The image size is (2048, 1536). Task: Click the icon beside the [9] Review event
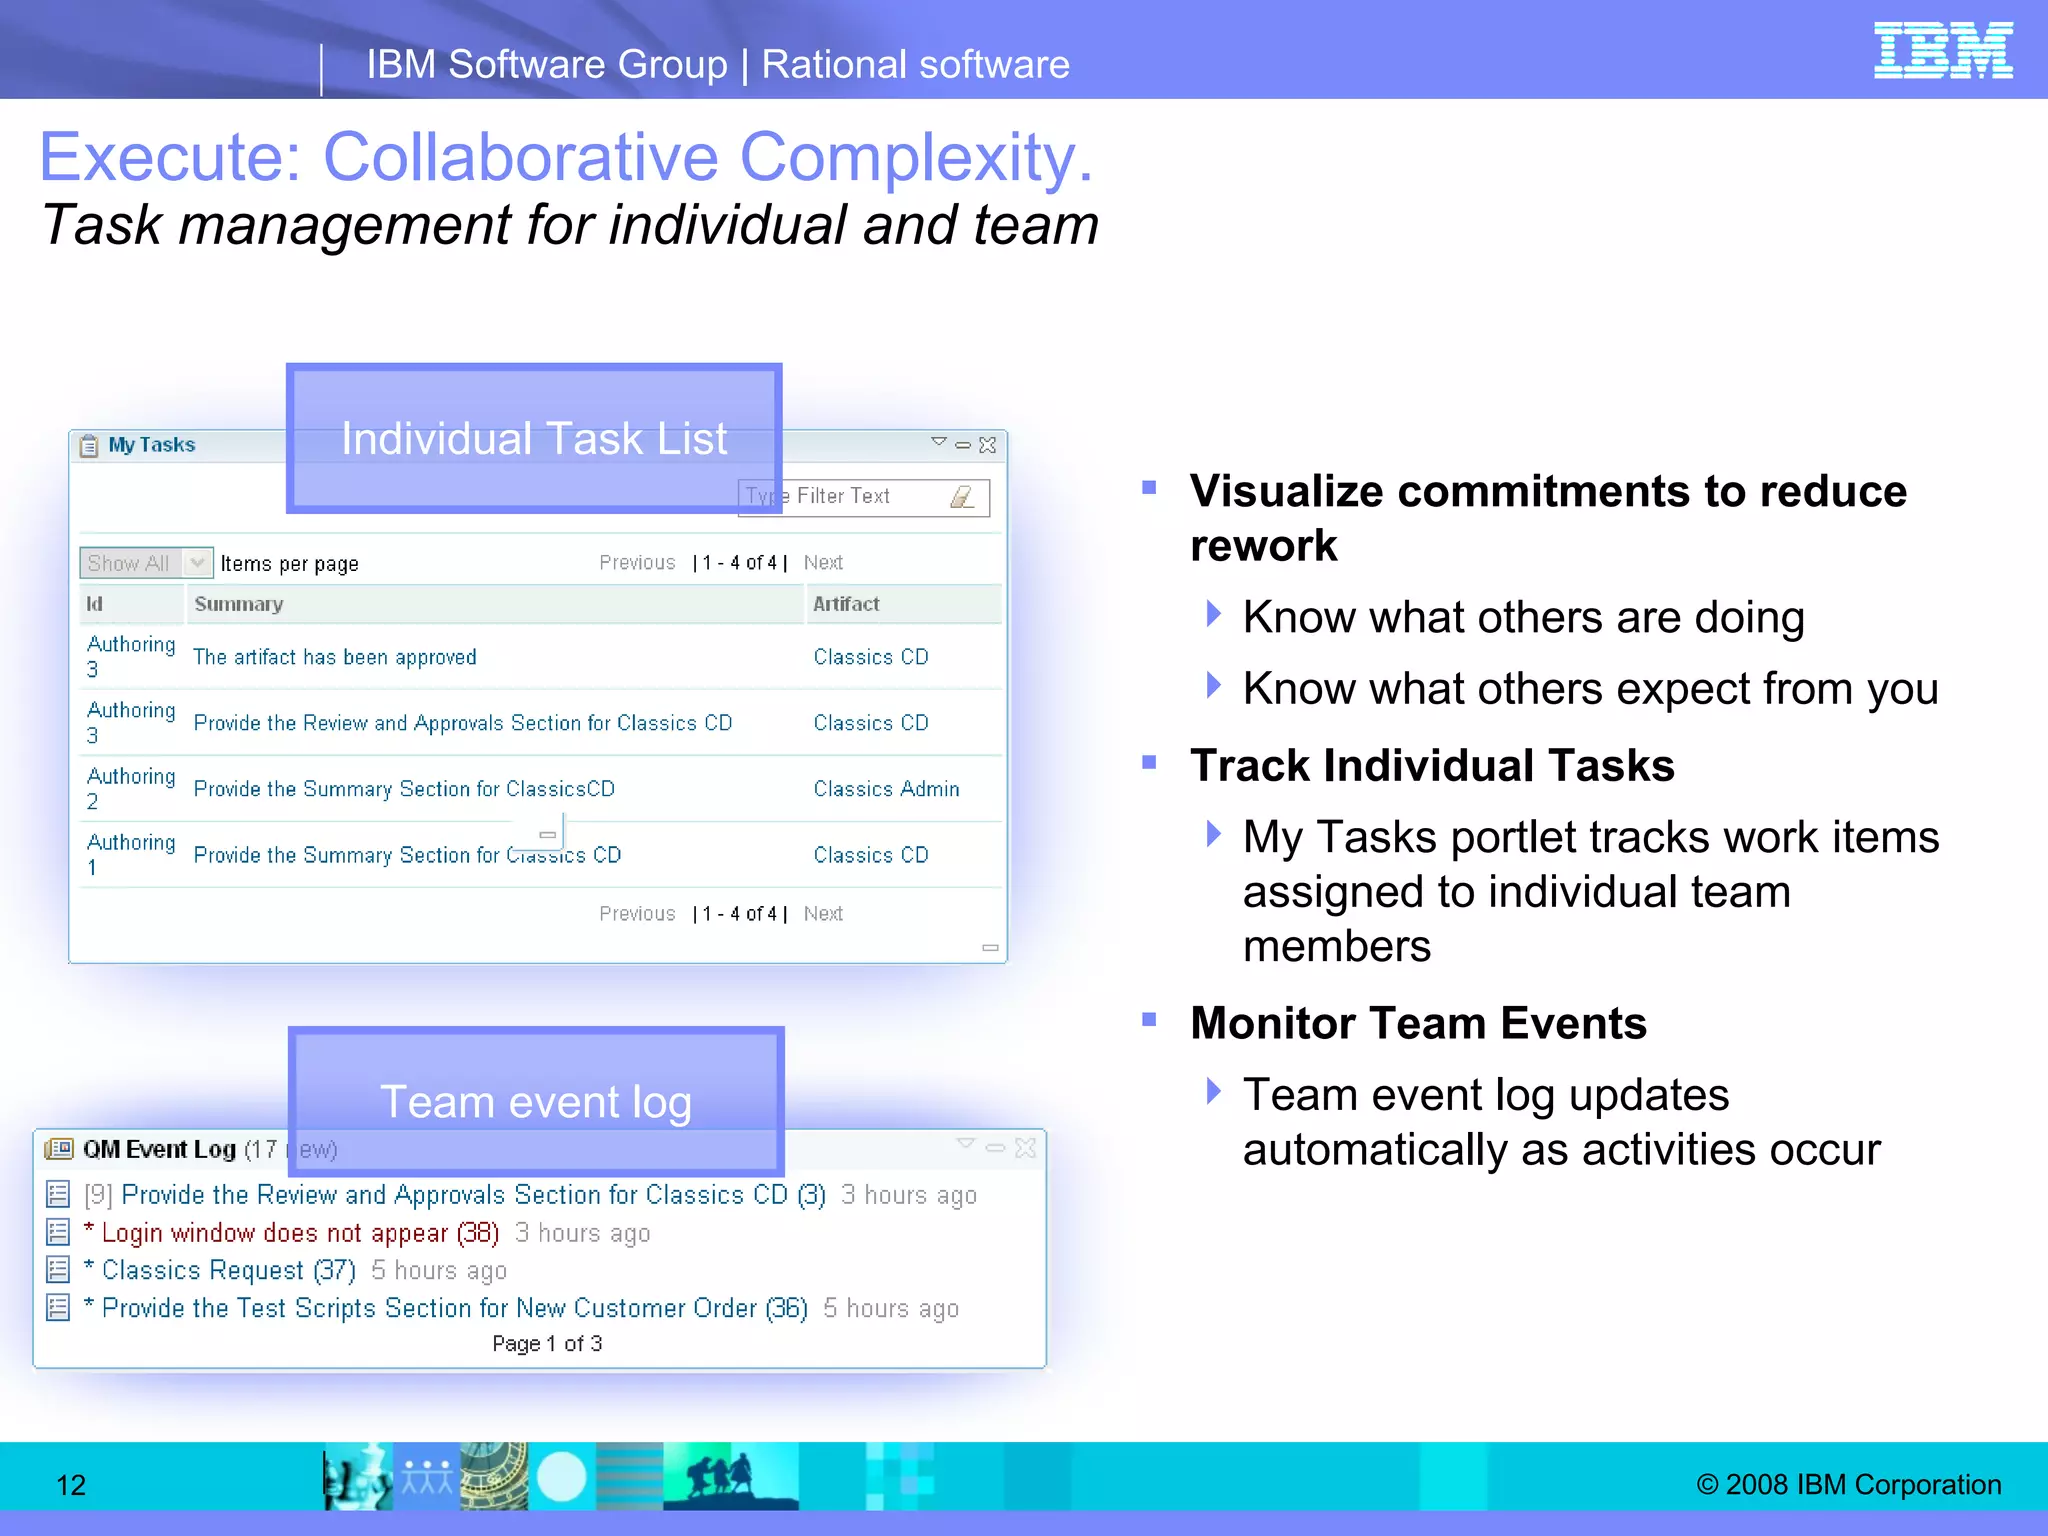pyautogui.click(x=58, y=1194)
